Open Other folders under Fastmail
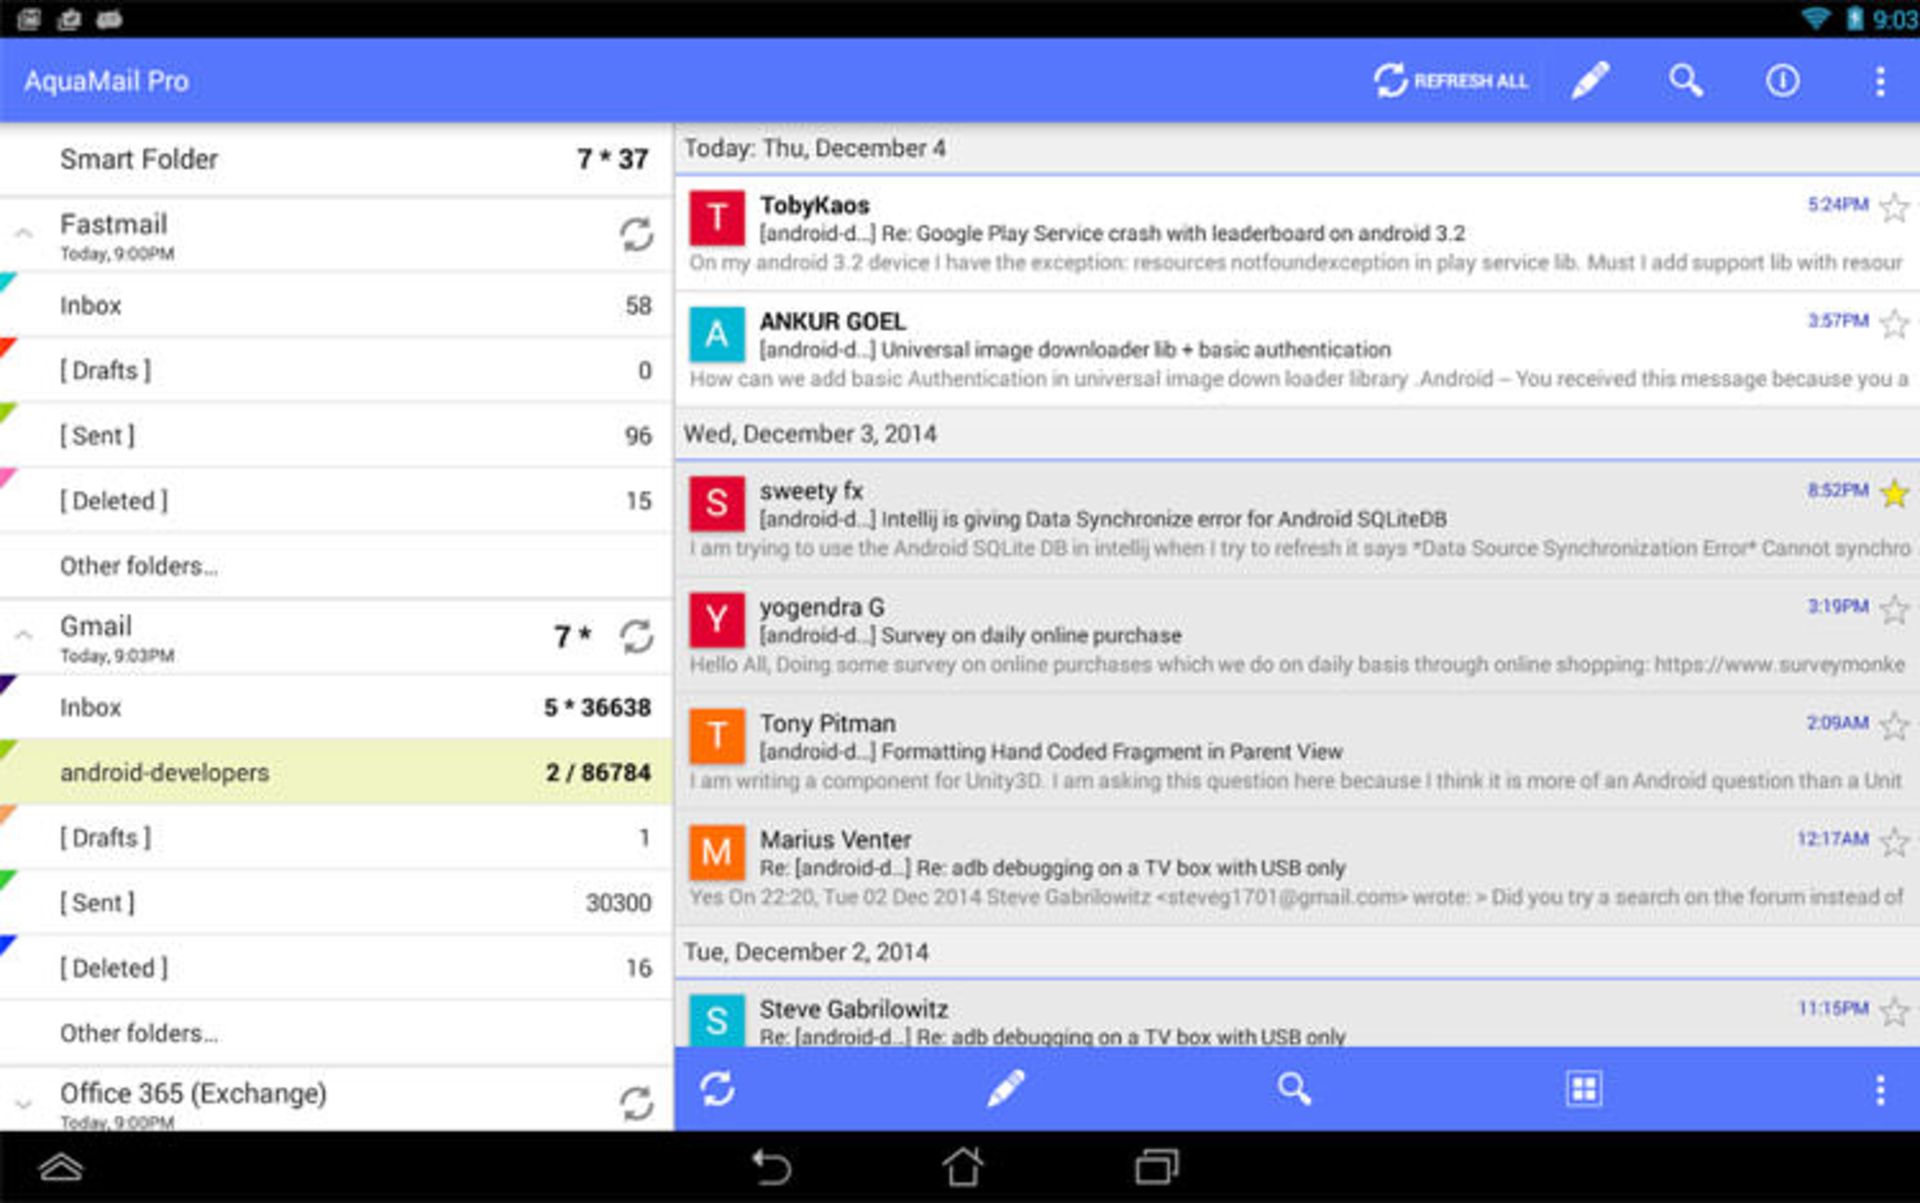1920x1203 pixels. [x=336, y=566]
